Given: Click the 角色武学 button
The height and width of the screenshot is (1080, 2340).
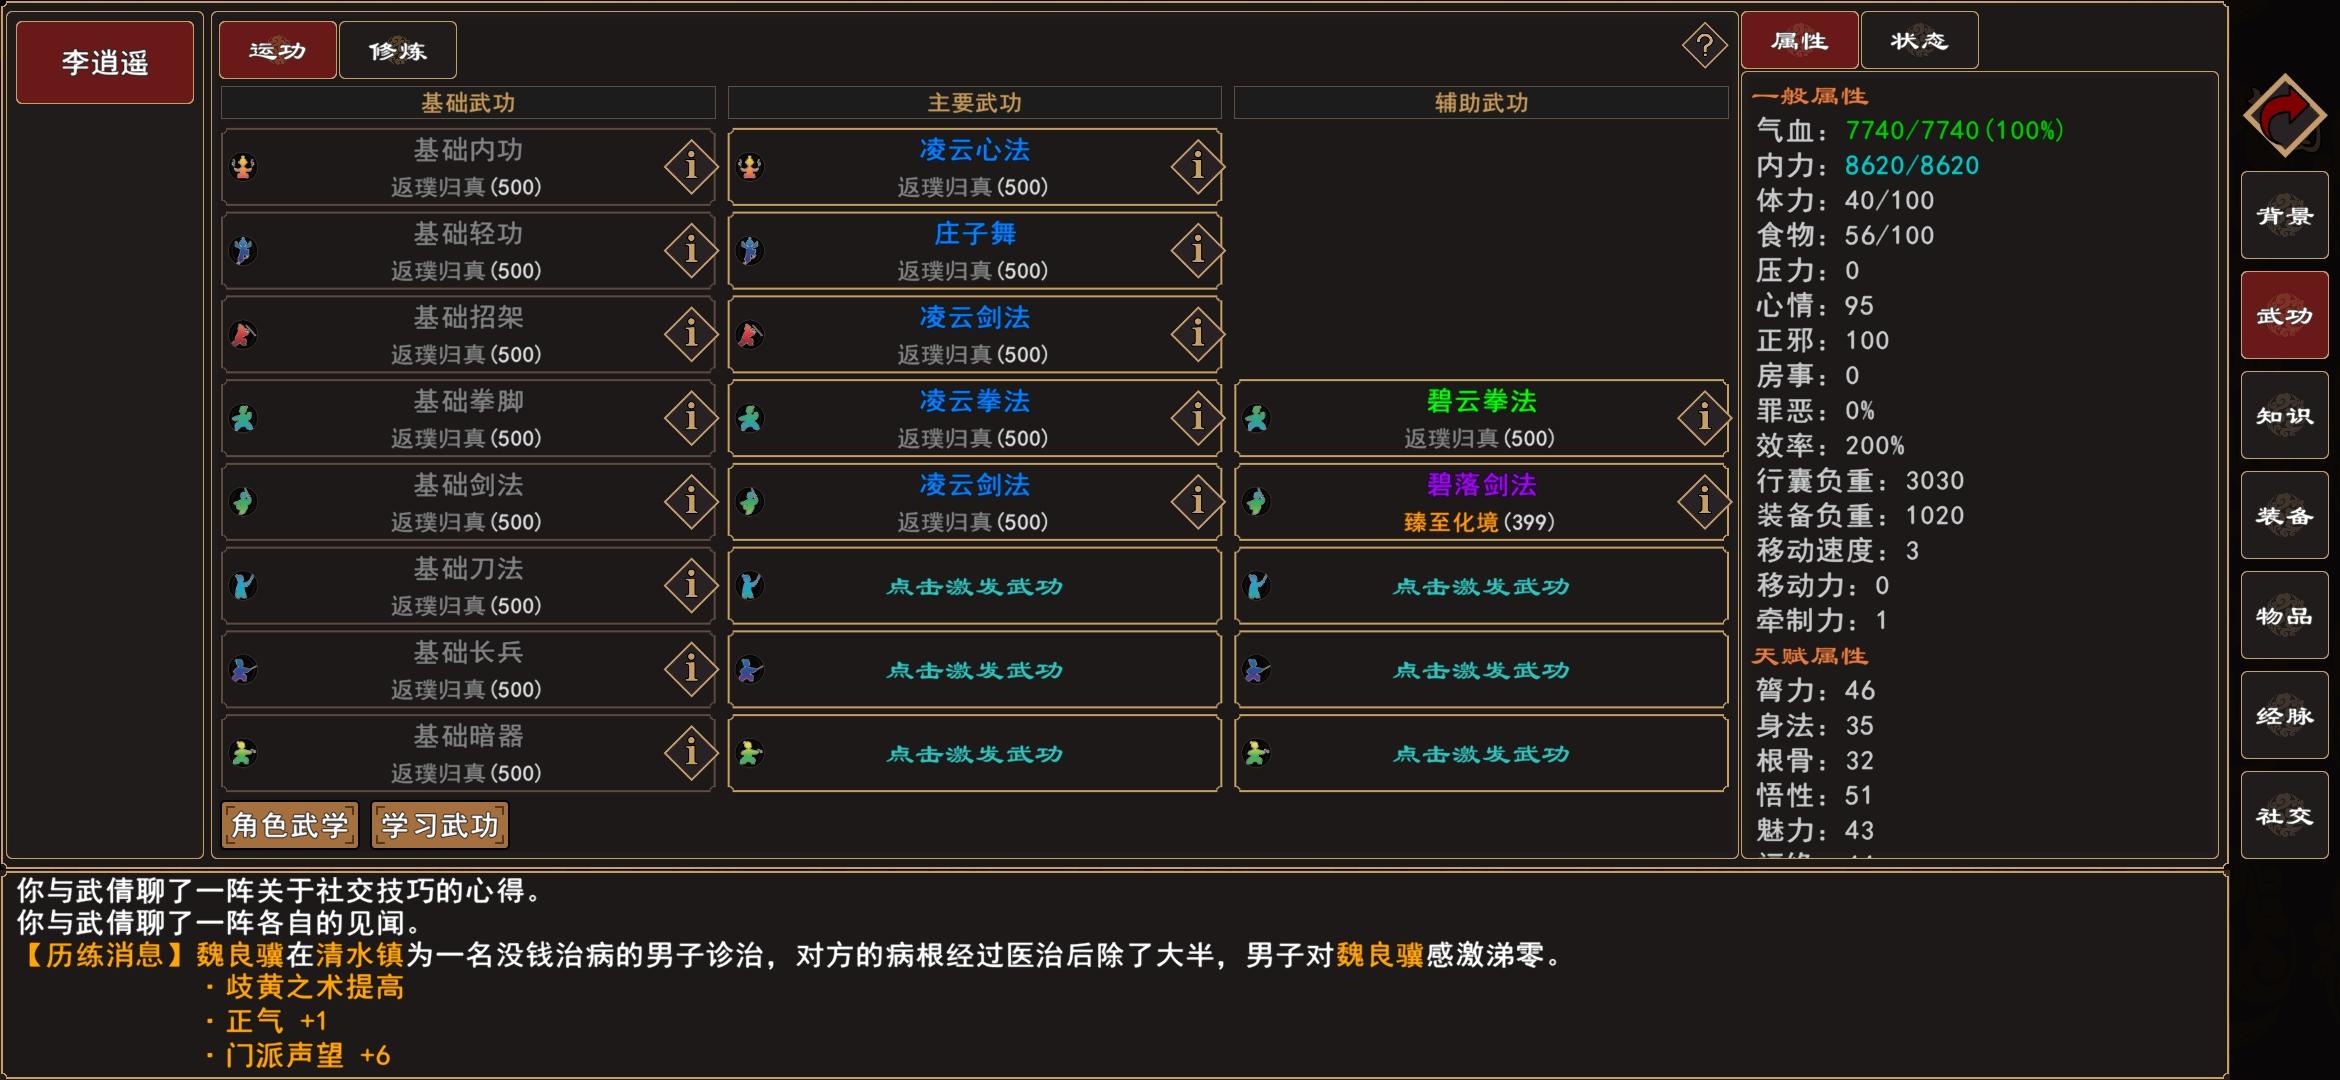Looking at the screenshot, I should (x=290, y=825).
